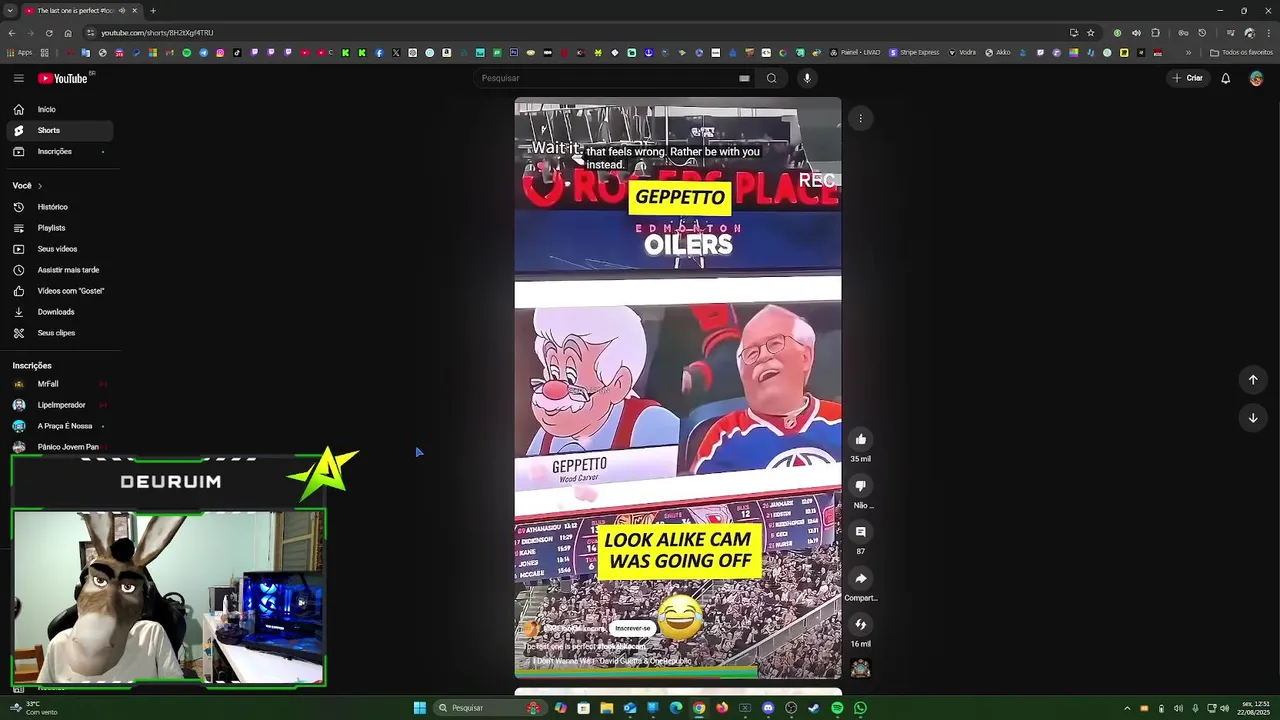
Task: Open the Short's comments
Action: [x=860, y=532]
